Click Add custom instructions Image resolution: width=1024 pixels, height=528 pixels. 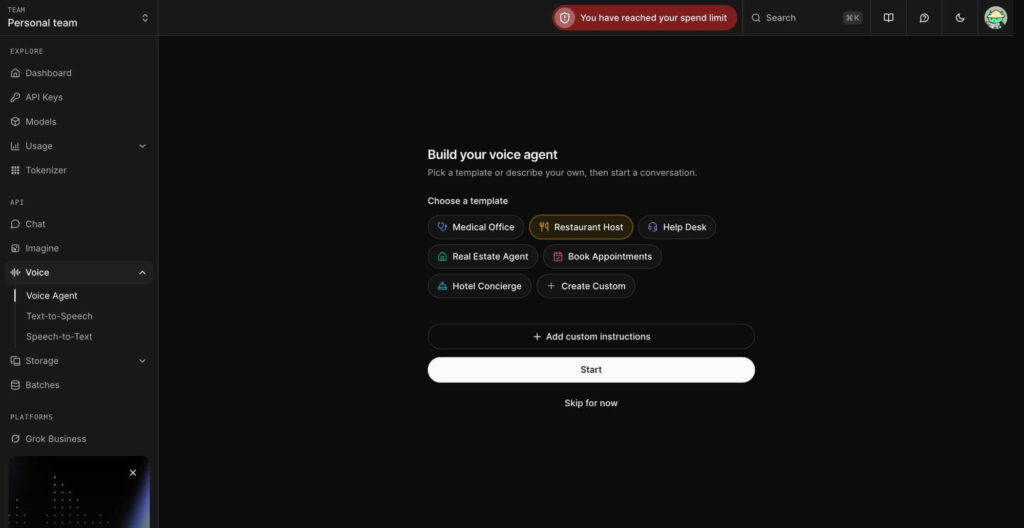pos(591,337)
